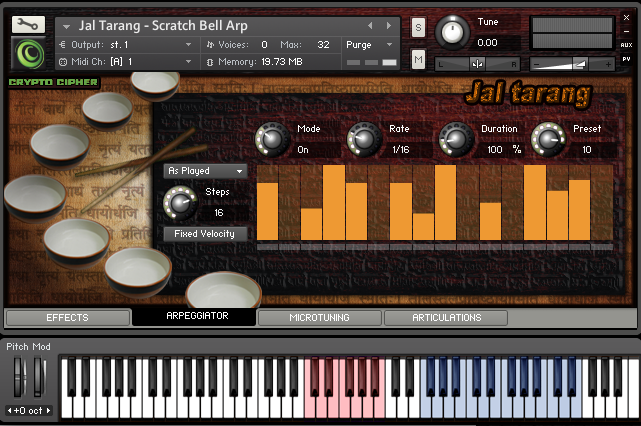Adjust the instrument volume slider
The height and width of the screenshot is (426, 641).
(x=572, y=64)
